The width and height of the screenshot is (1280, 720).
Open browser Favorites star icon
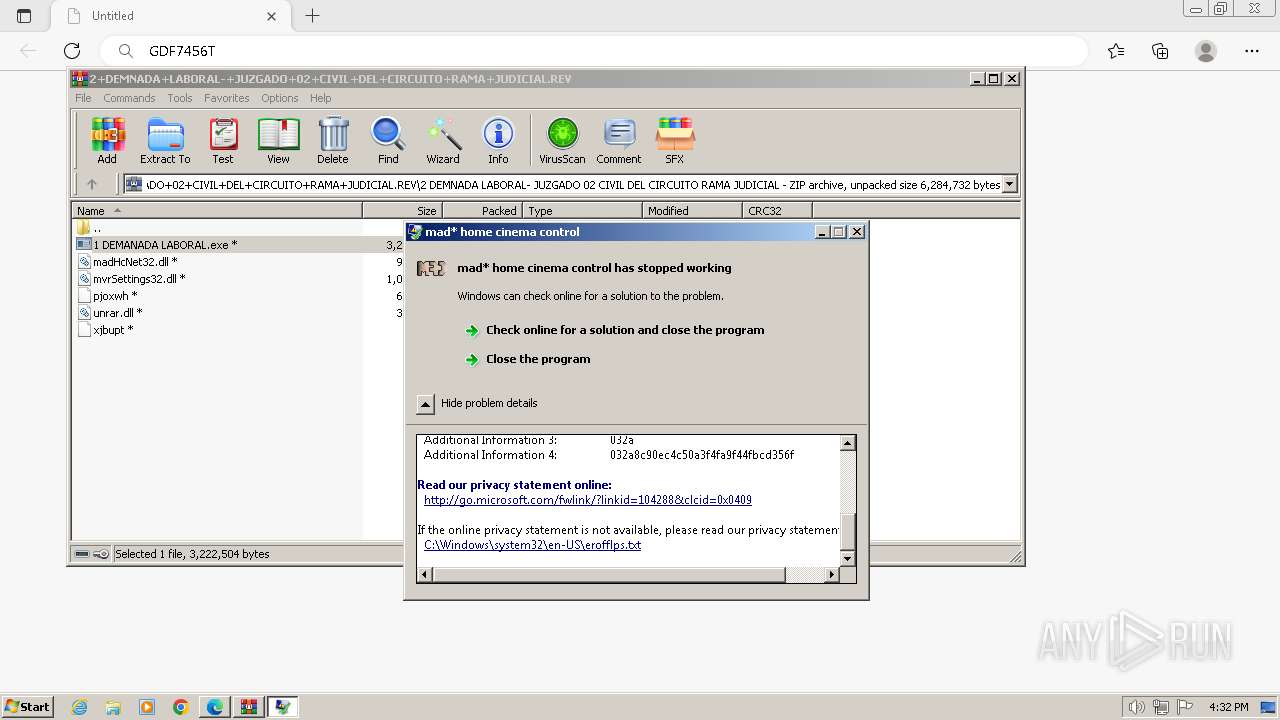point(1116,51)
